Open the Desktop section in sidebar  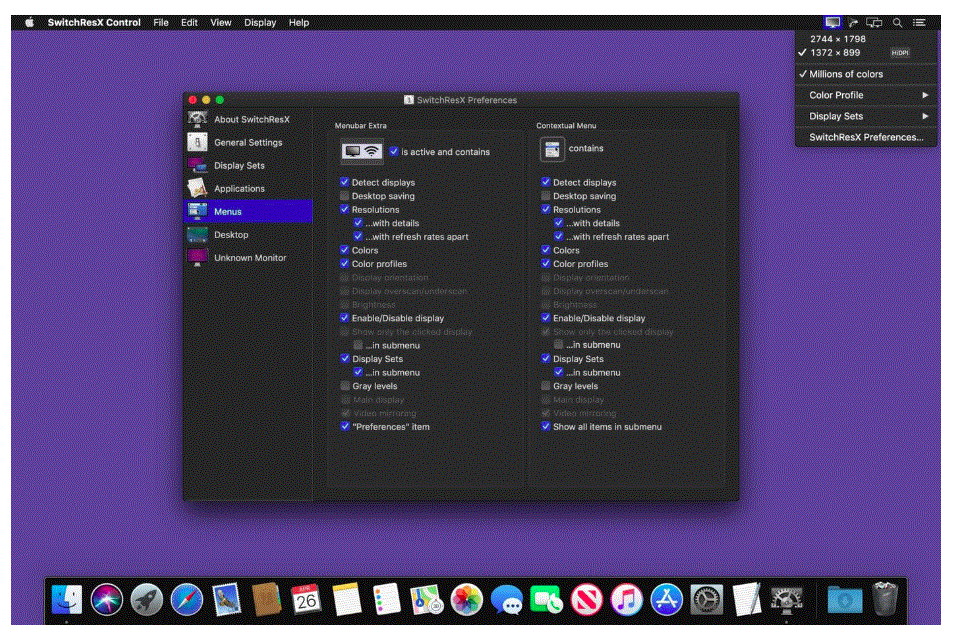[248, 234]
